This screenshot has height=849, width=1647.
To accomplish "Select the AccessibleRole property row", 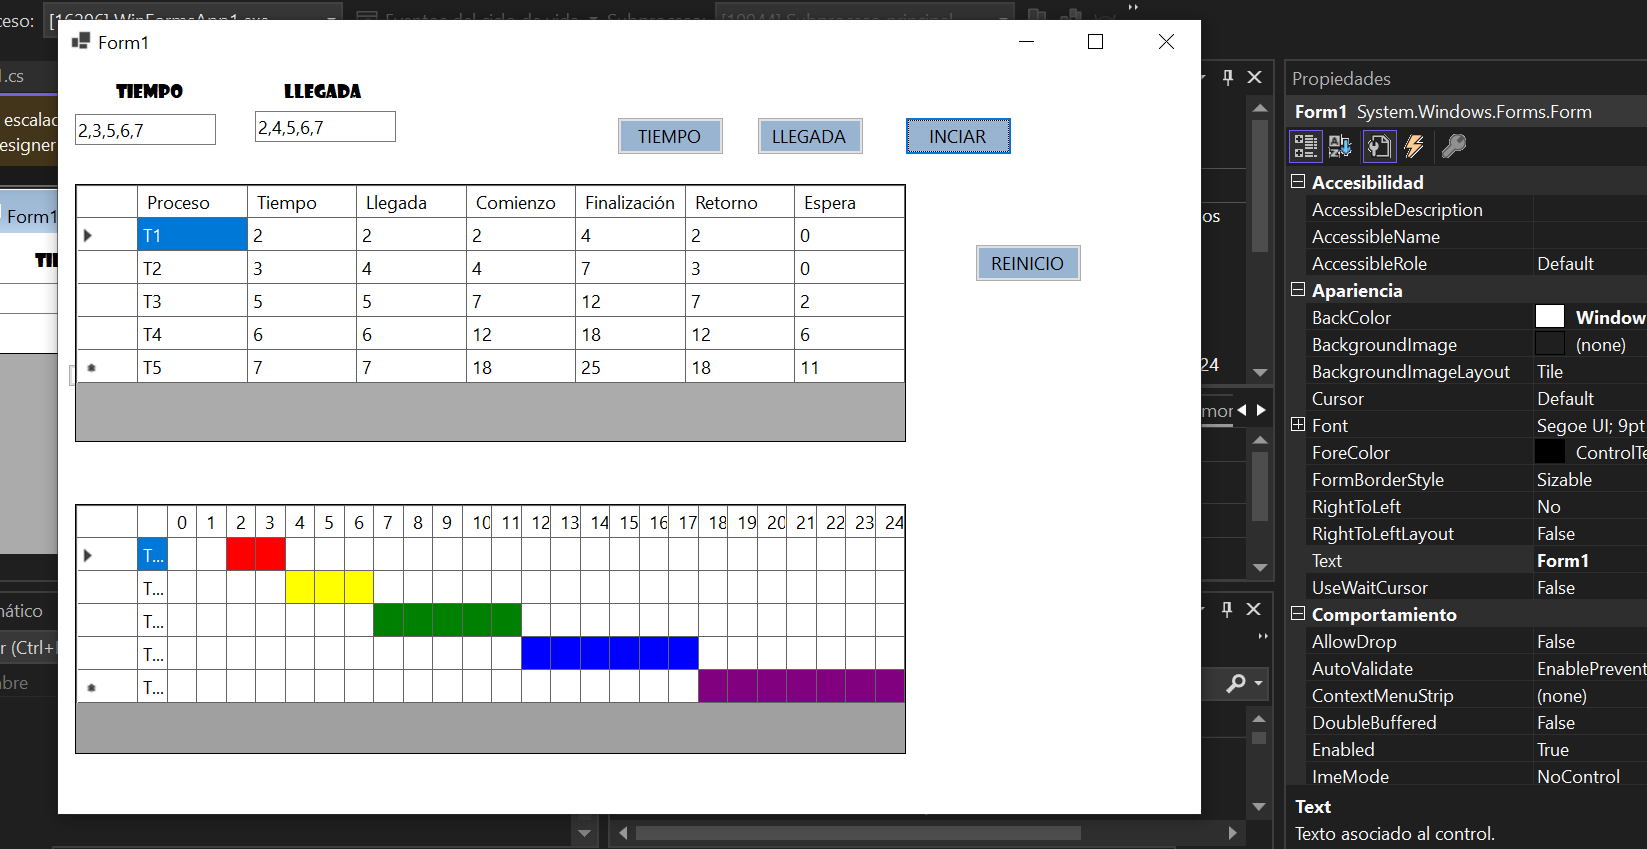I will click(1478, 263).
